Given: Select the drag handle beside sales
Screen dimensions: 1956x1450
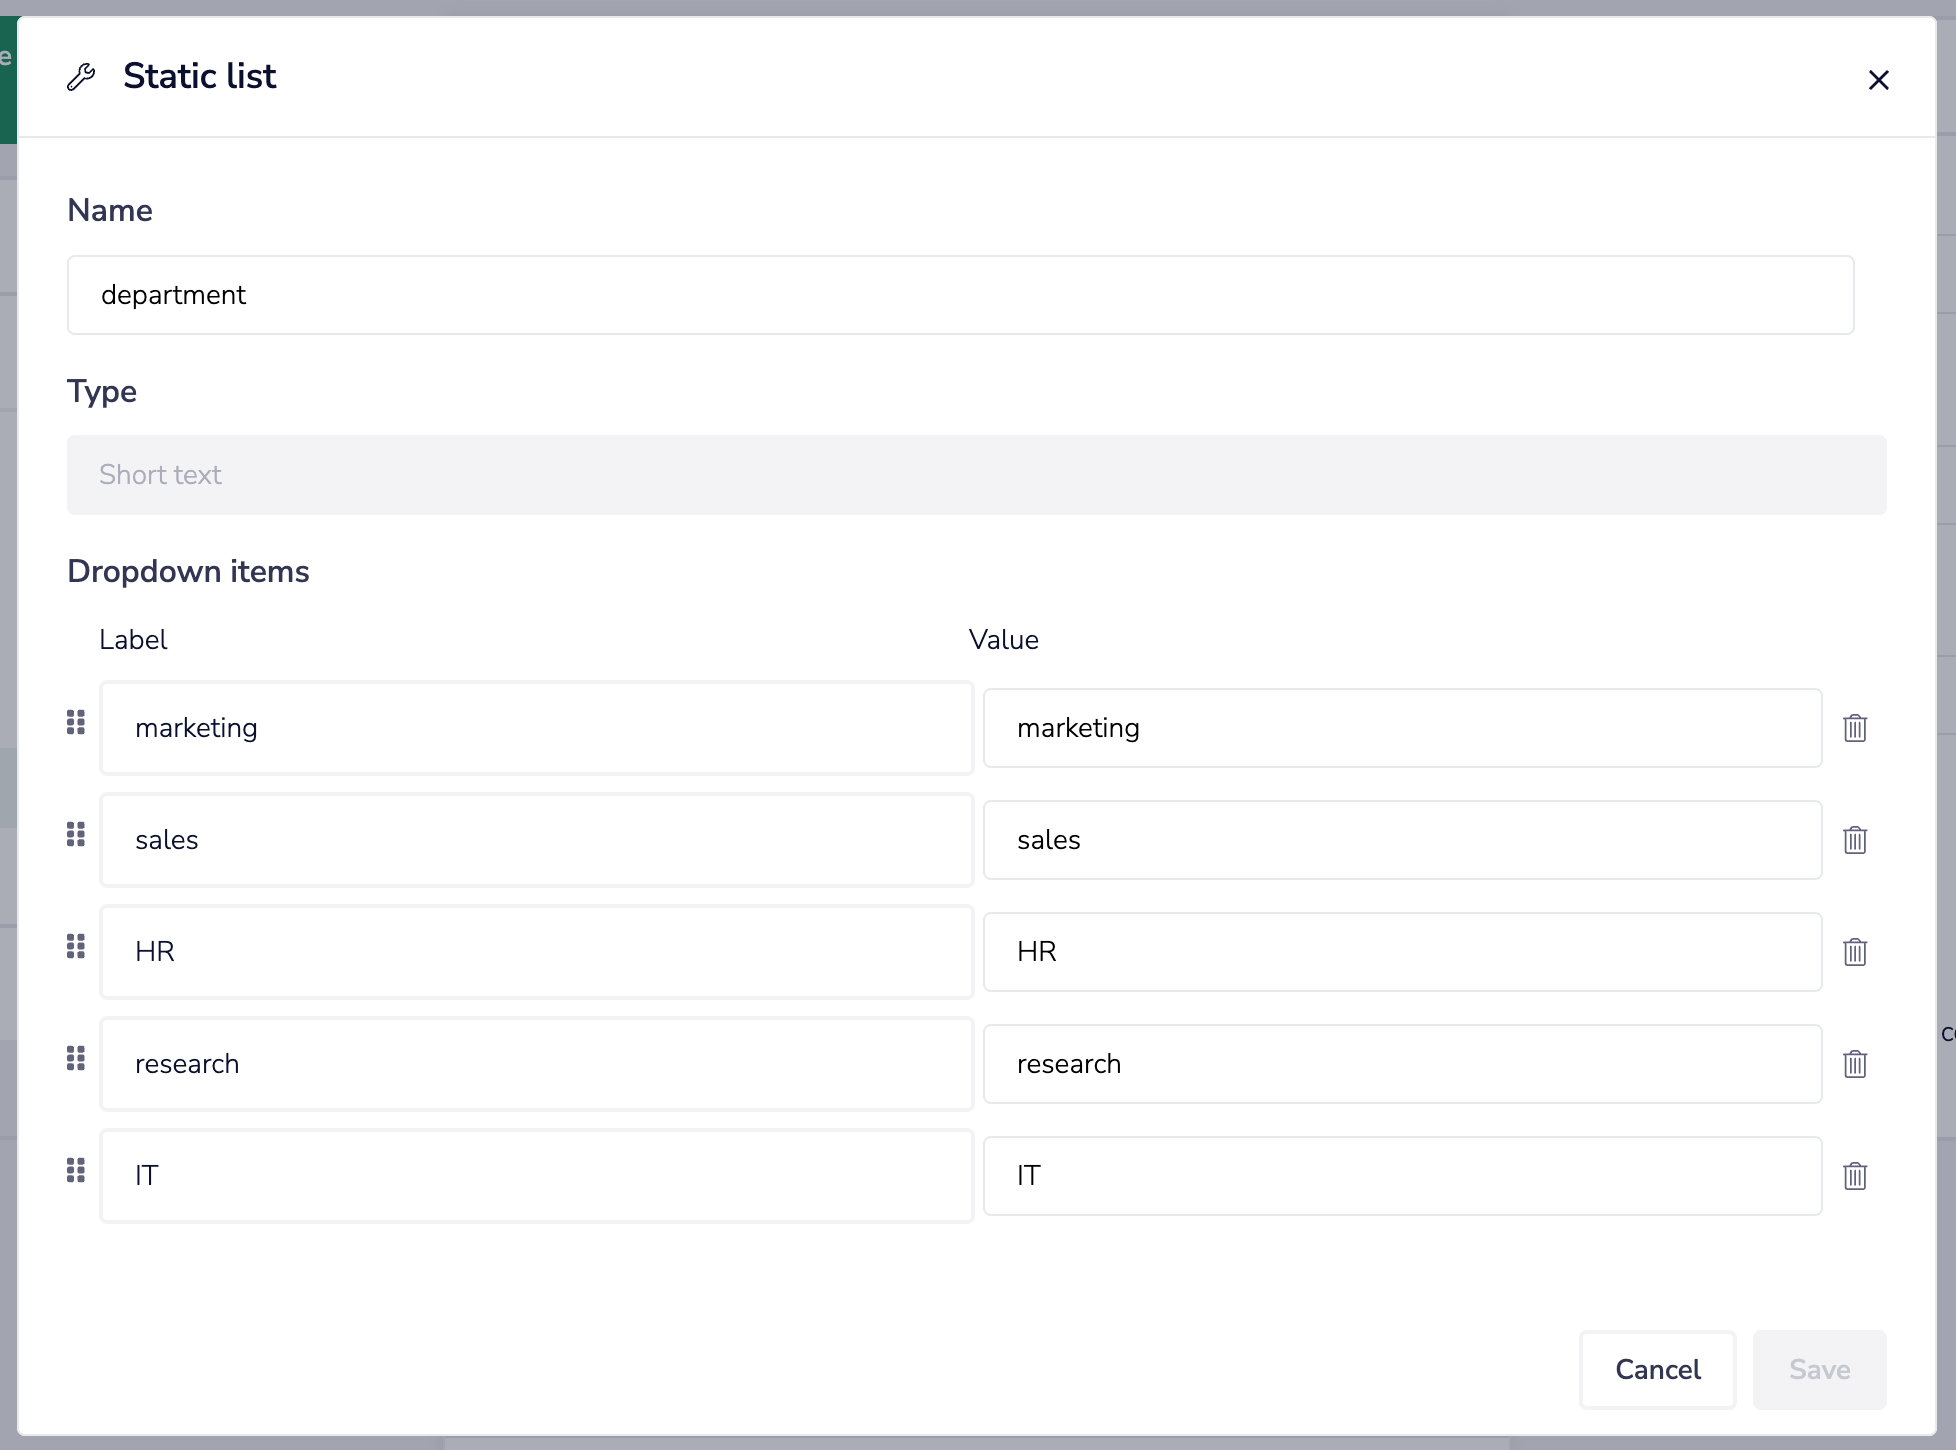Looking at the screenshot, I should (x=75, y=835).
